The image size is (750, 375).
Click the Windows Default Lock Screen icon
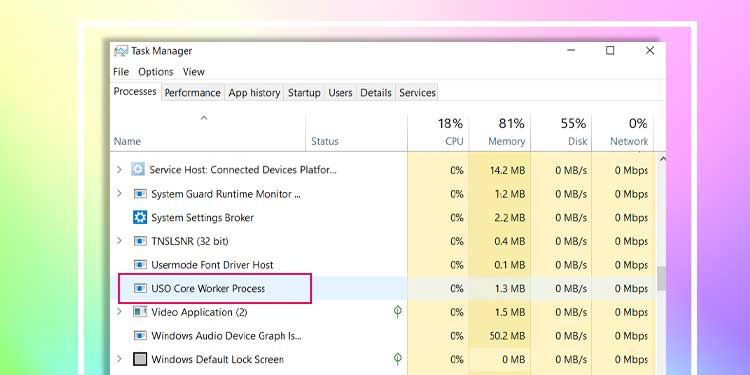(140, 359)
